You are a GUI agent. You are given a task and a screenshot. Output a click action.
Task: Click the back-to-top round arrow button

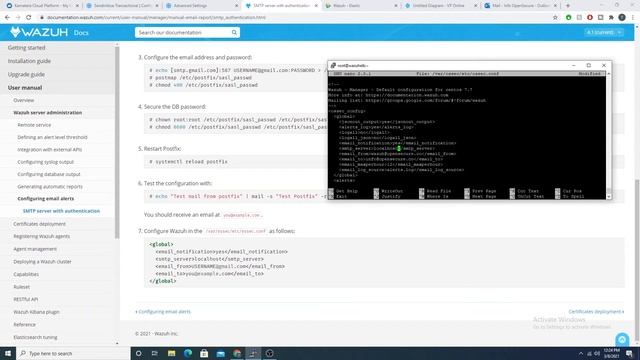(622, 340)
